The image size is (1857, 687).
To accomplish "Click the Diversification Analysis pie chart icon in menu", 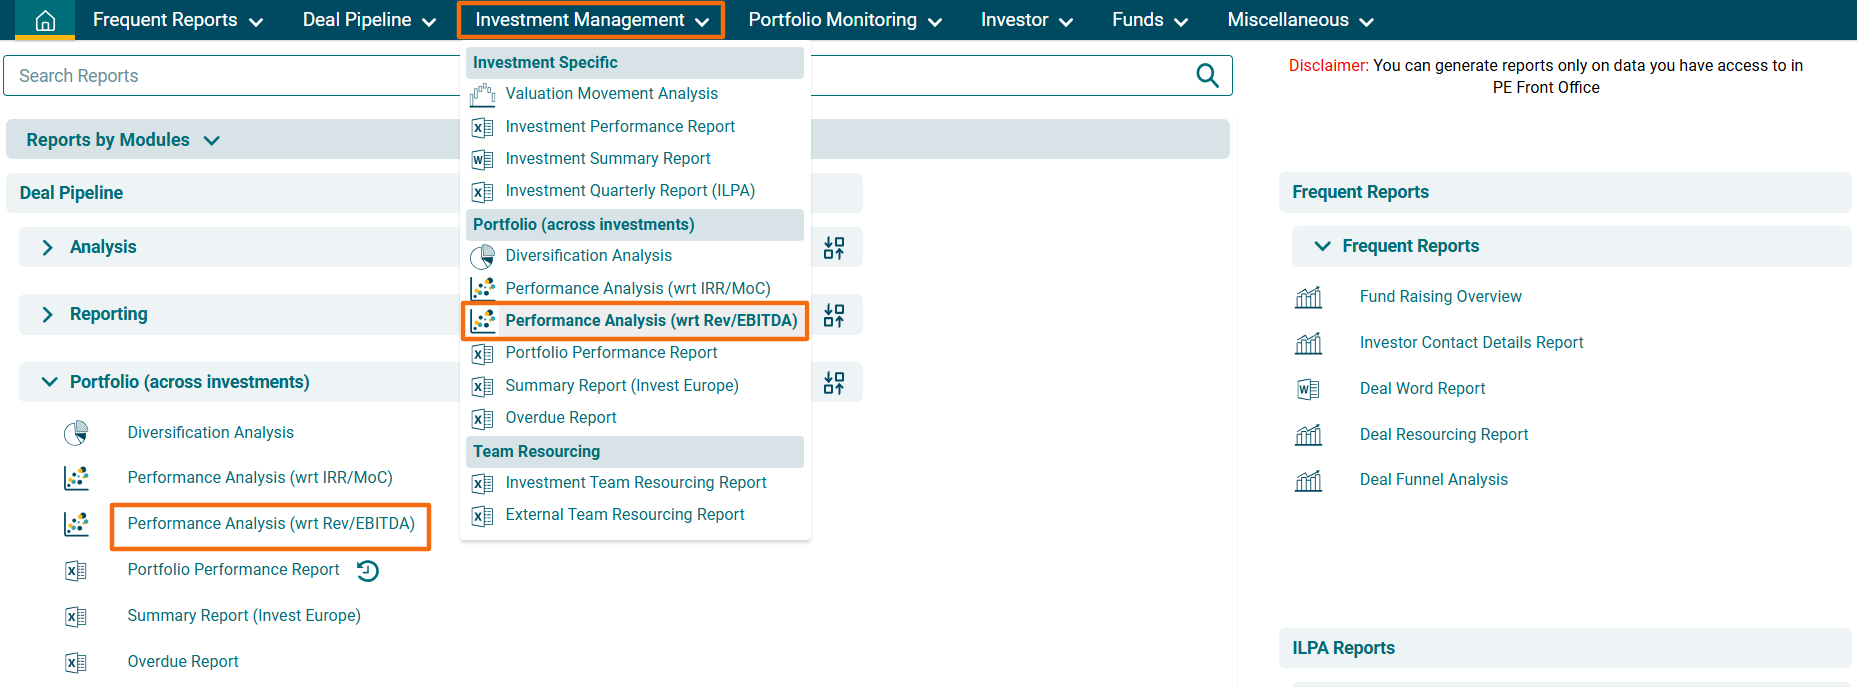I will coord(483,257).
